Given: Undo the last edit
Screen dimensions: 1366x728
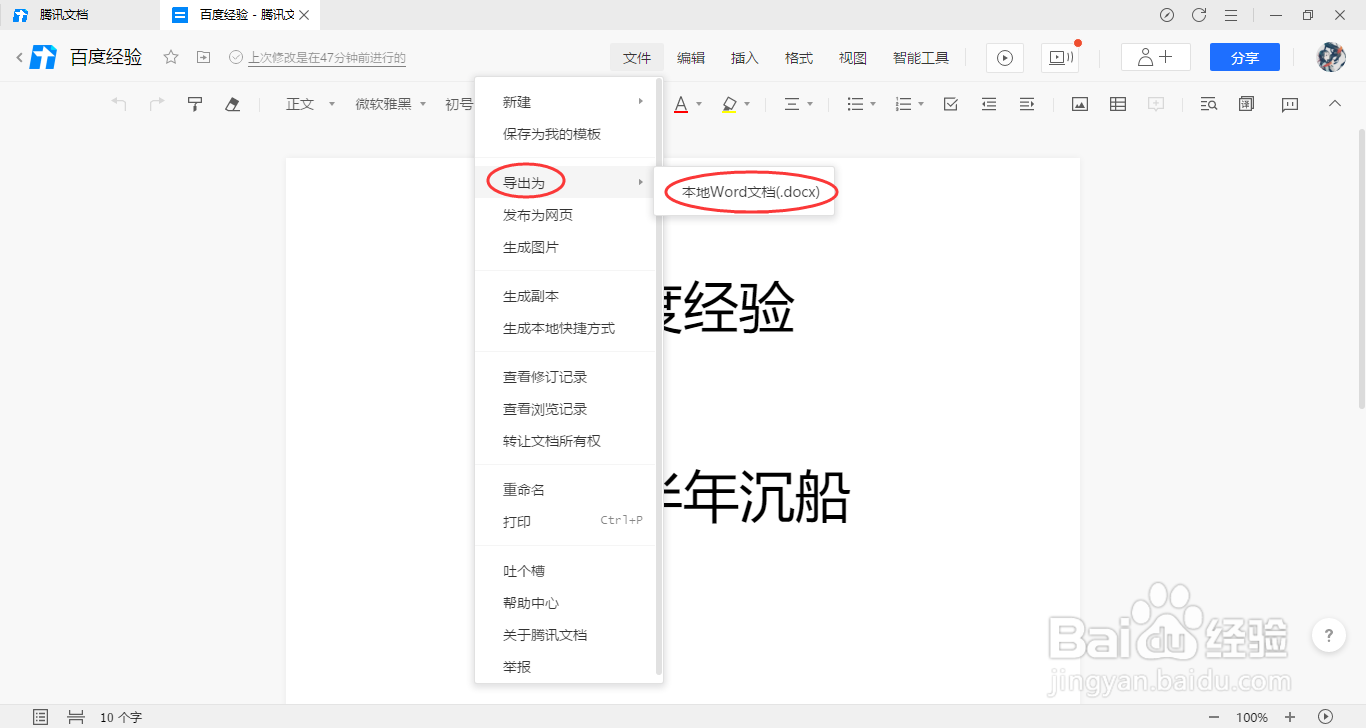Looking at the screenshot, I should [x=119, y=104].
